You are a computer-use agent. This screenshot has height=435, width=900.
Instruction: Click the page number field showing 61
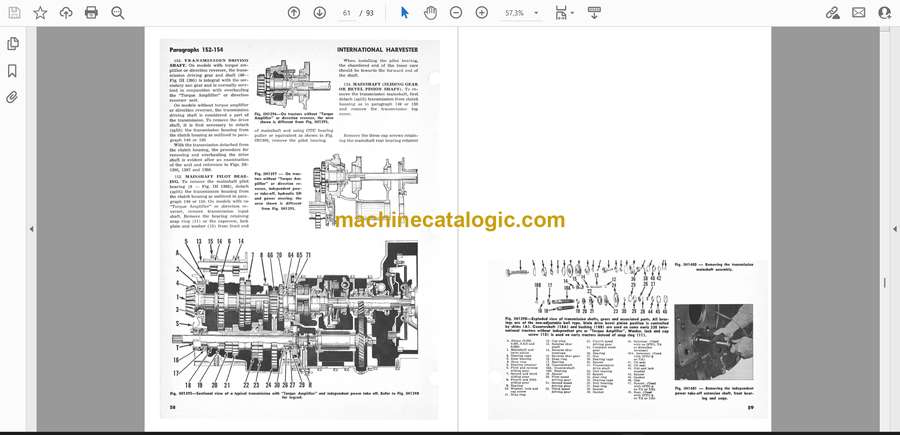[346, 13]
